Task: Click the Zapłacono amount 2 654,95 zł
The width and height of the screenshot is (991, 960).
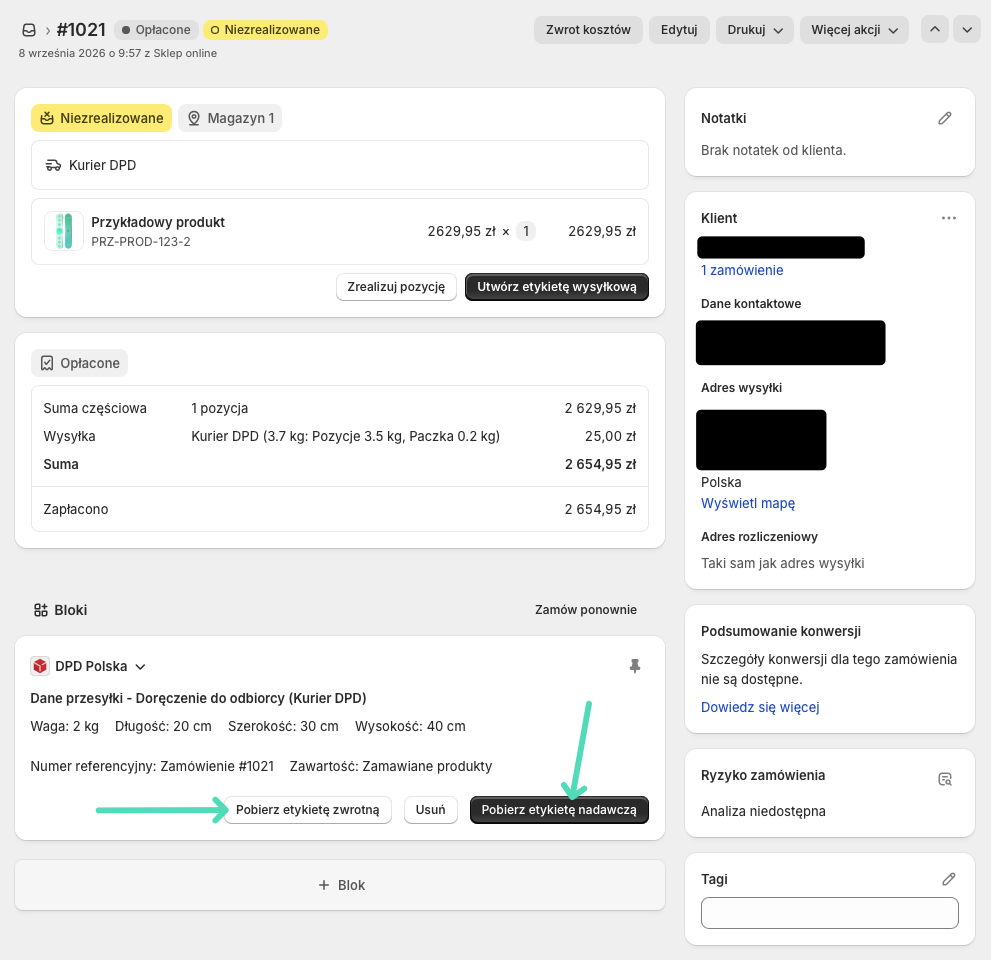Action: click(600, 509)
